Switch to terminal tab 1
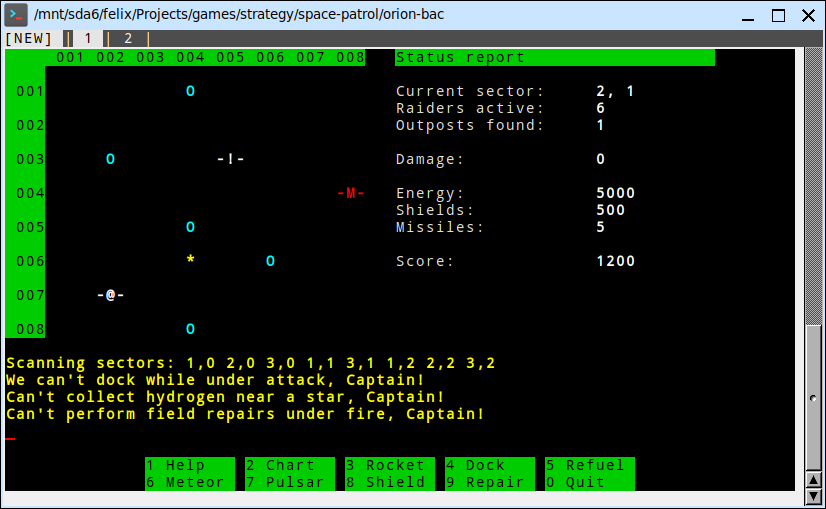The image size is (826, 509). pyautogui.click(x=88, y=38)
